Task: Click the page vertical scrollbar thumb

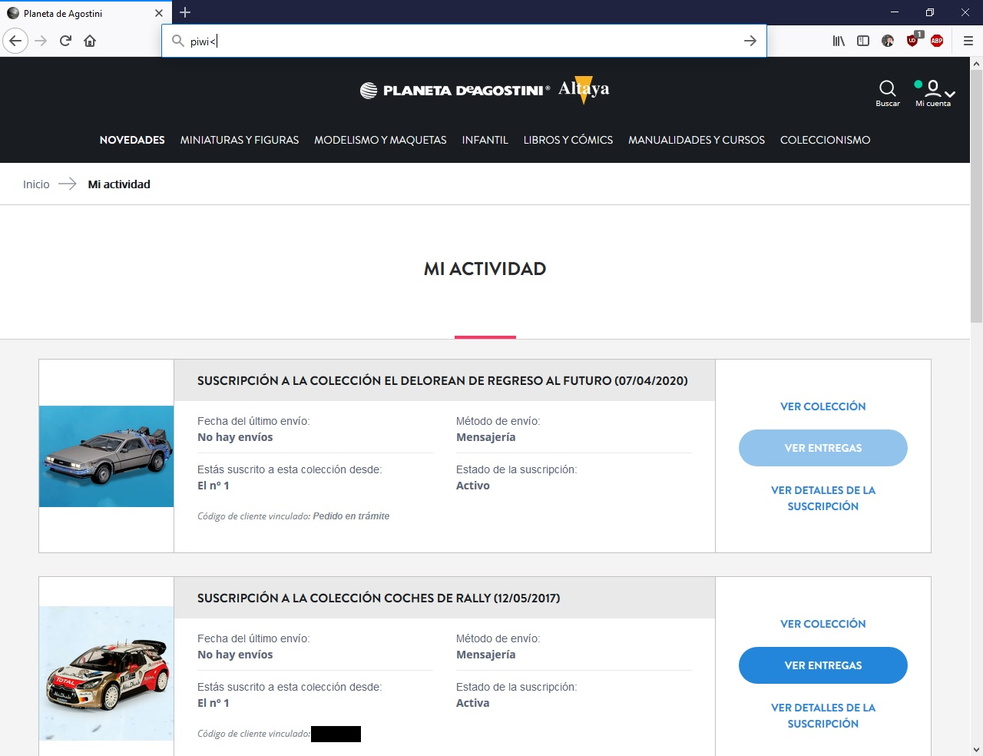Action: click(976, 197)
